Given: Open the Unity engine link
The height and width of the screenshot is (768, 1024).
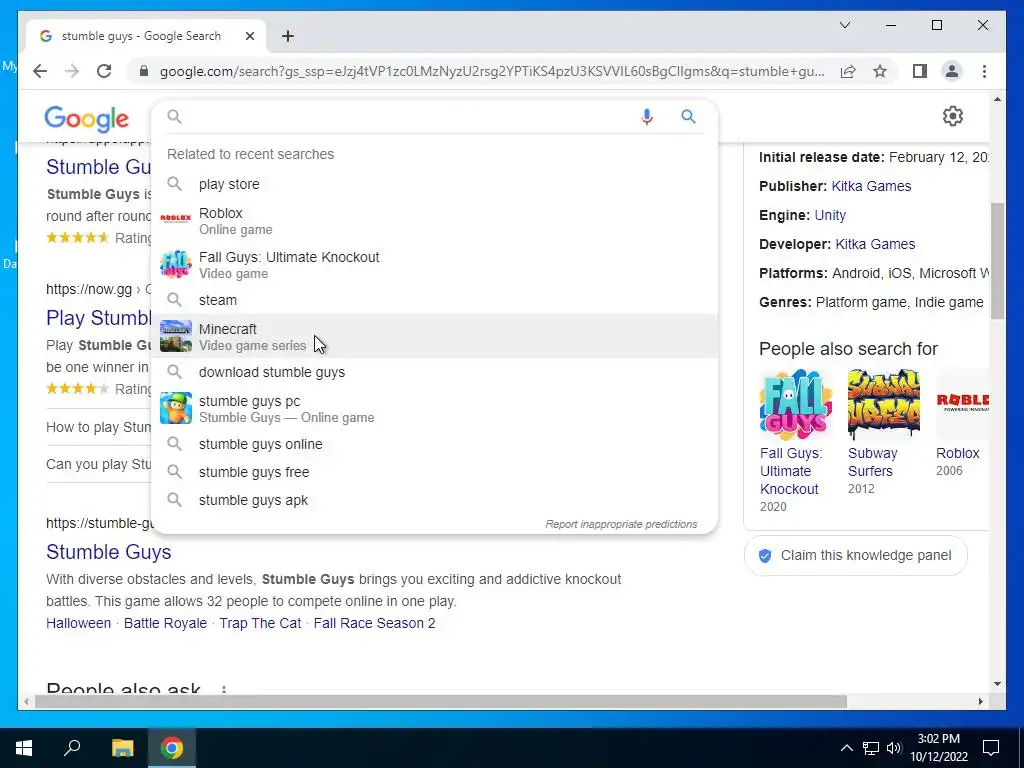Looking at the screenshot, I should pos(830,216).
